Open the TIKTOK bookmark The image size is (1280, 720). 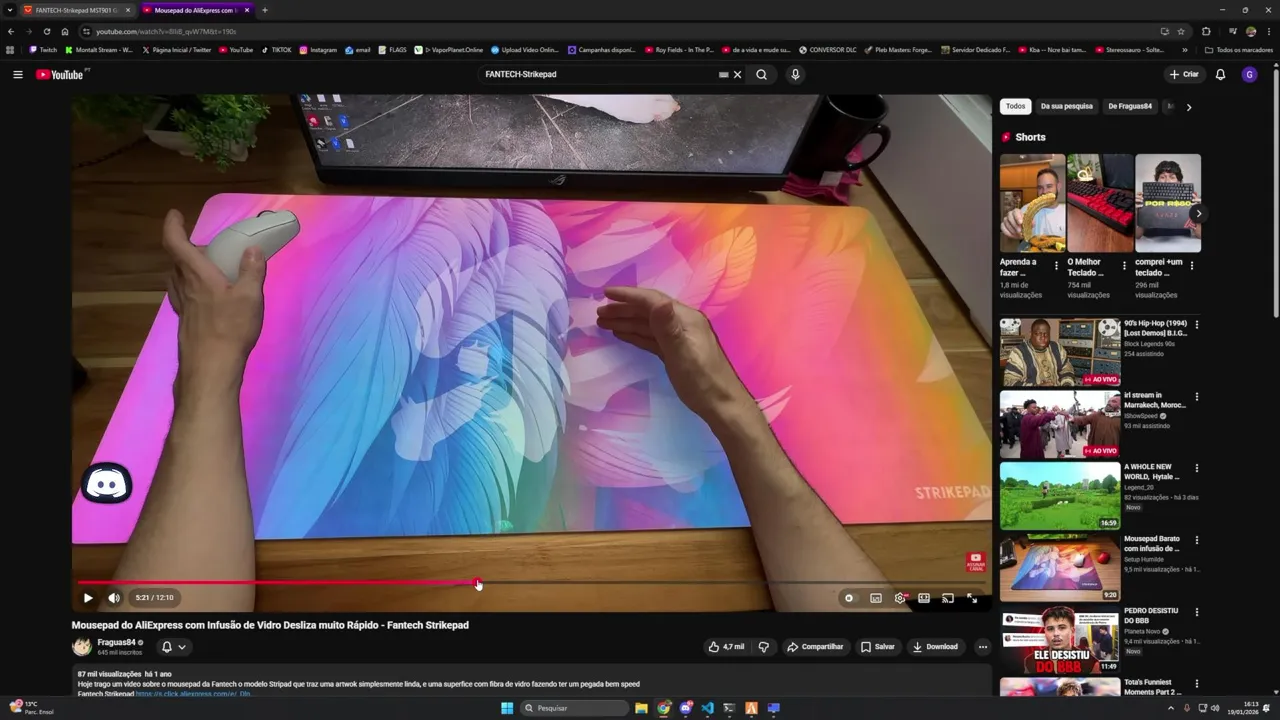277,50
